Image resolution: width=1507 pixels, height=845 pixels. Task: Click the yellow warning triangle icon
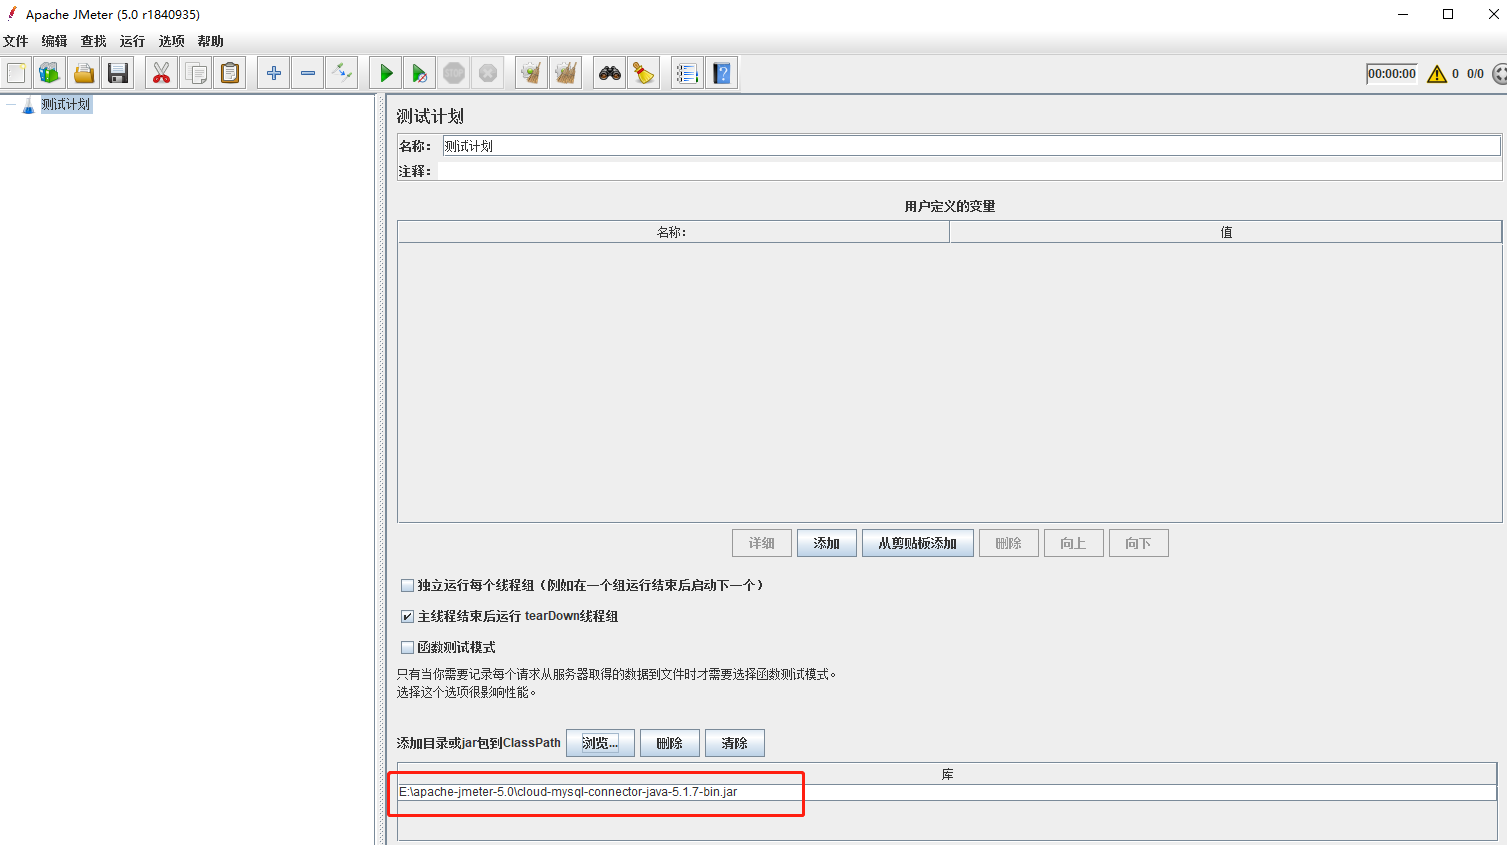(1437, 74)
